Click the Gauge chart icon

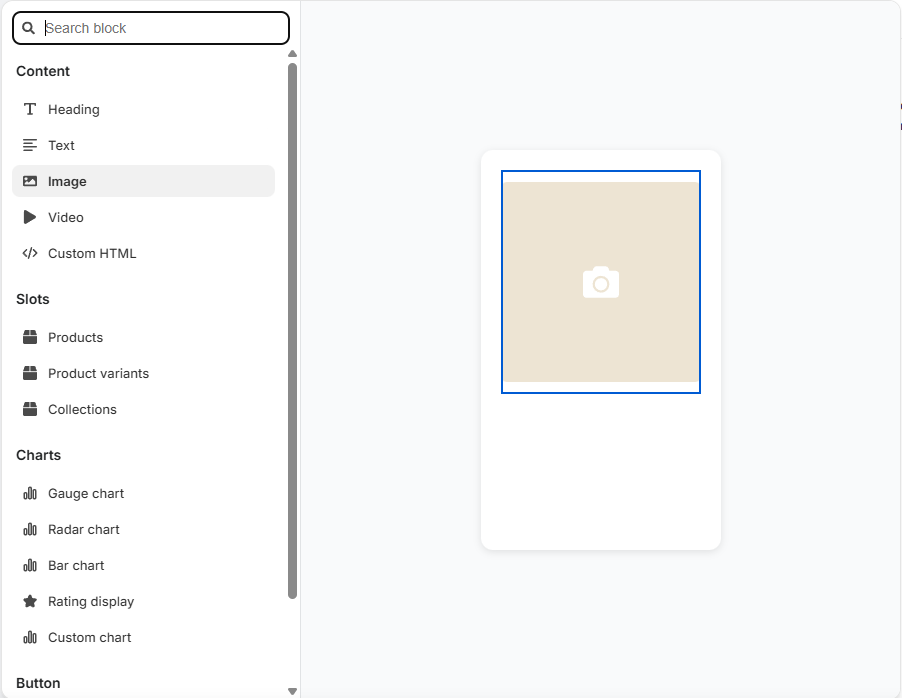coord(31,493)
